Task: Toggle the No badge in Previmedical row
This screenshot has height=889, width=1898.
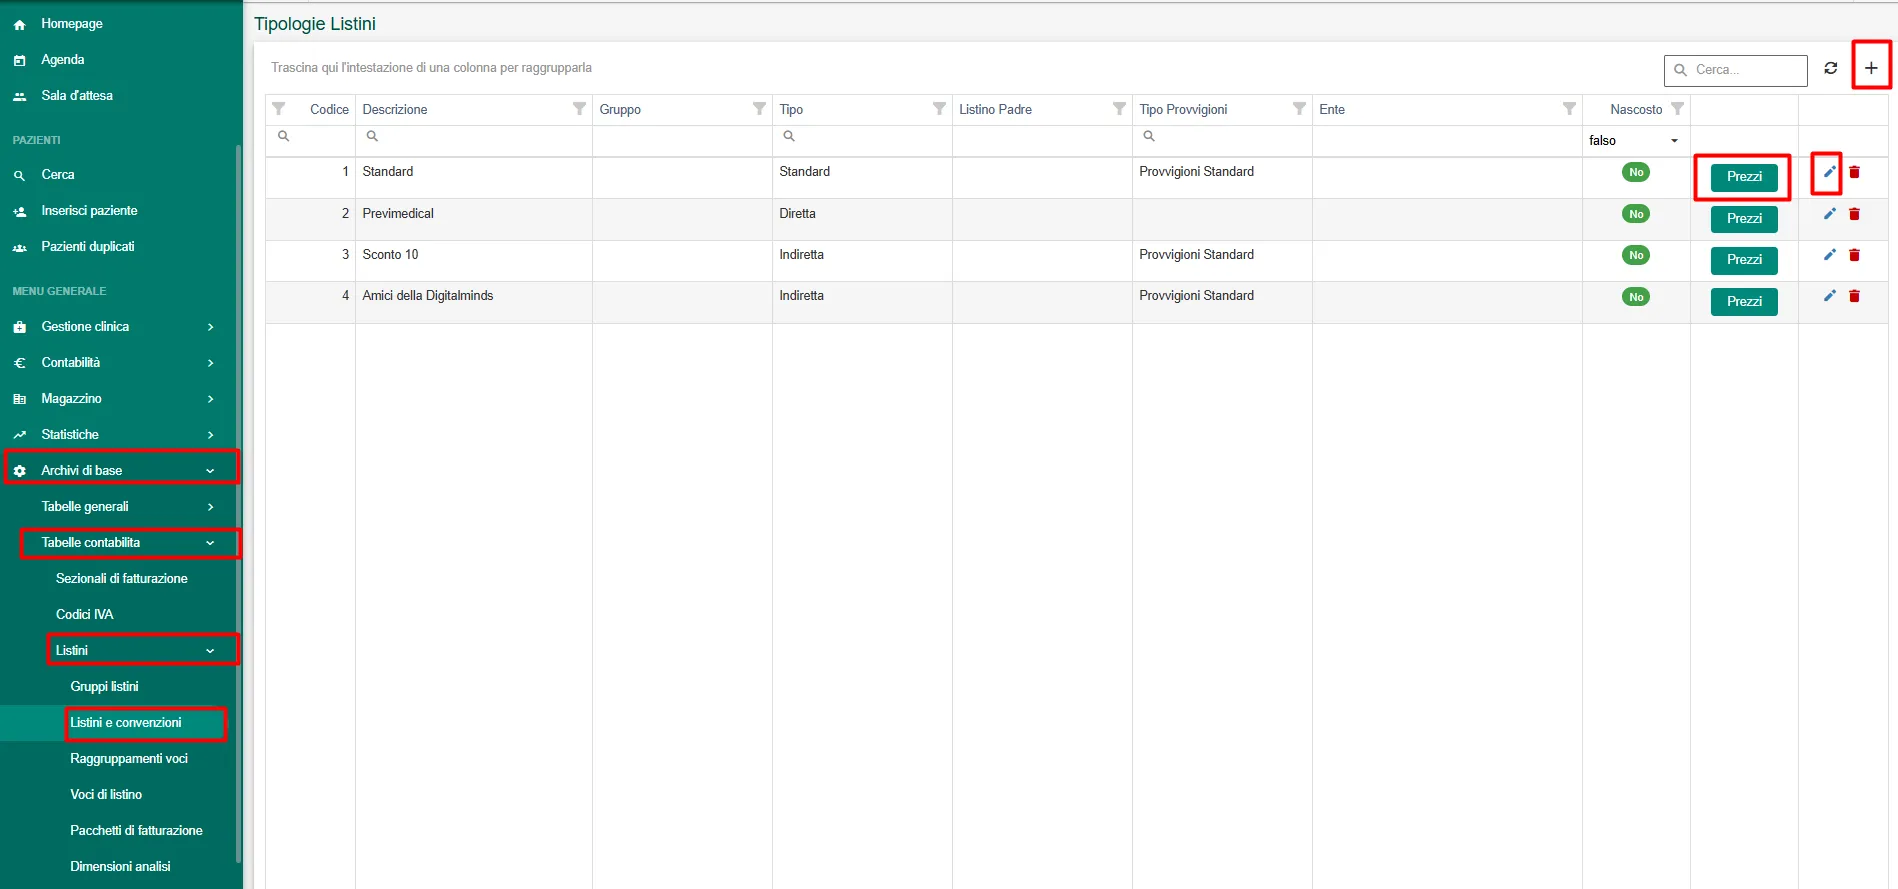Action: pyautogui.click(x=1636, y=214)
